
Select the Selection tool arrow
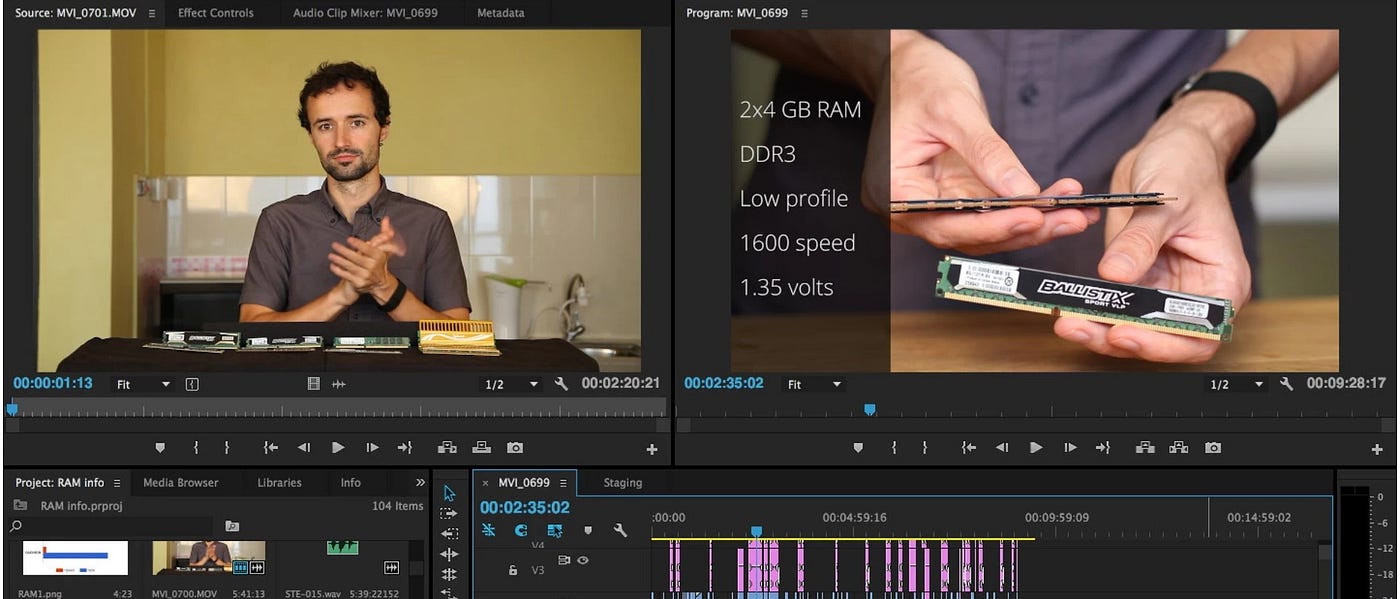pos(449,493)
